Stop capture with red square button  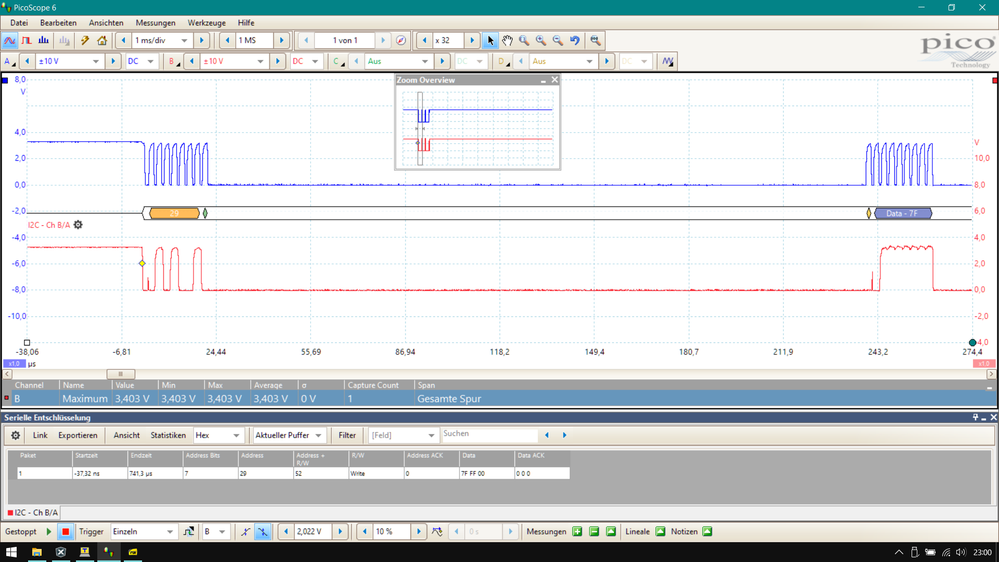65,532
